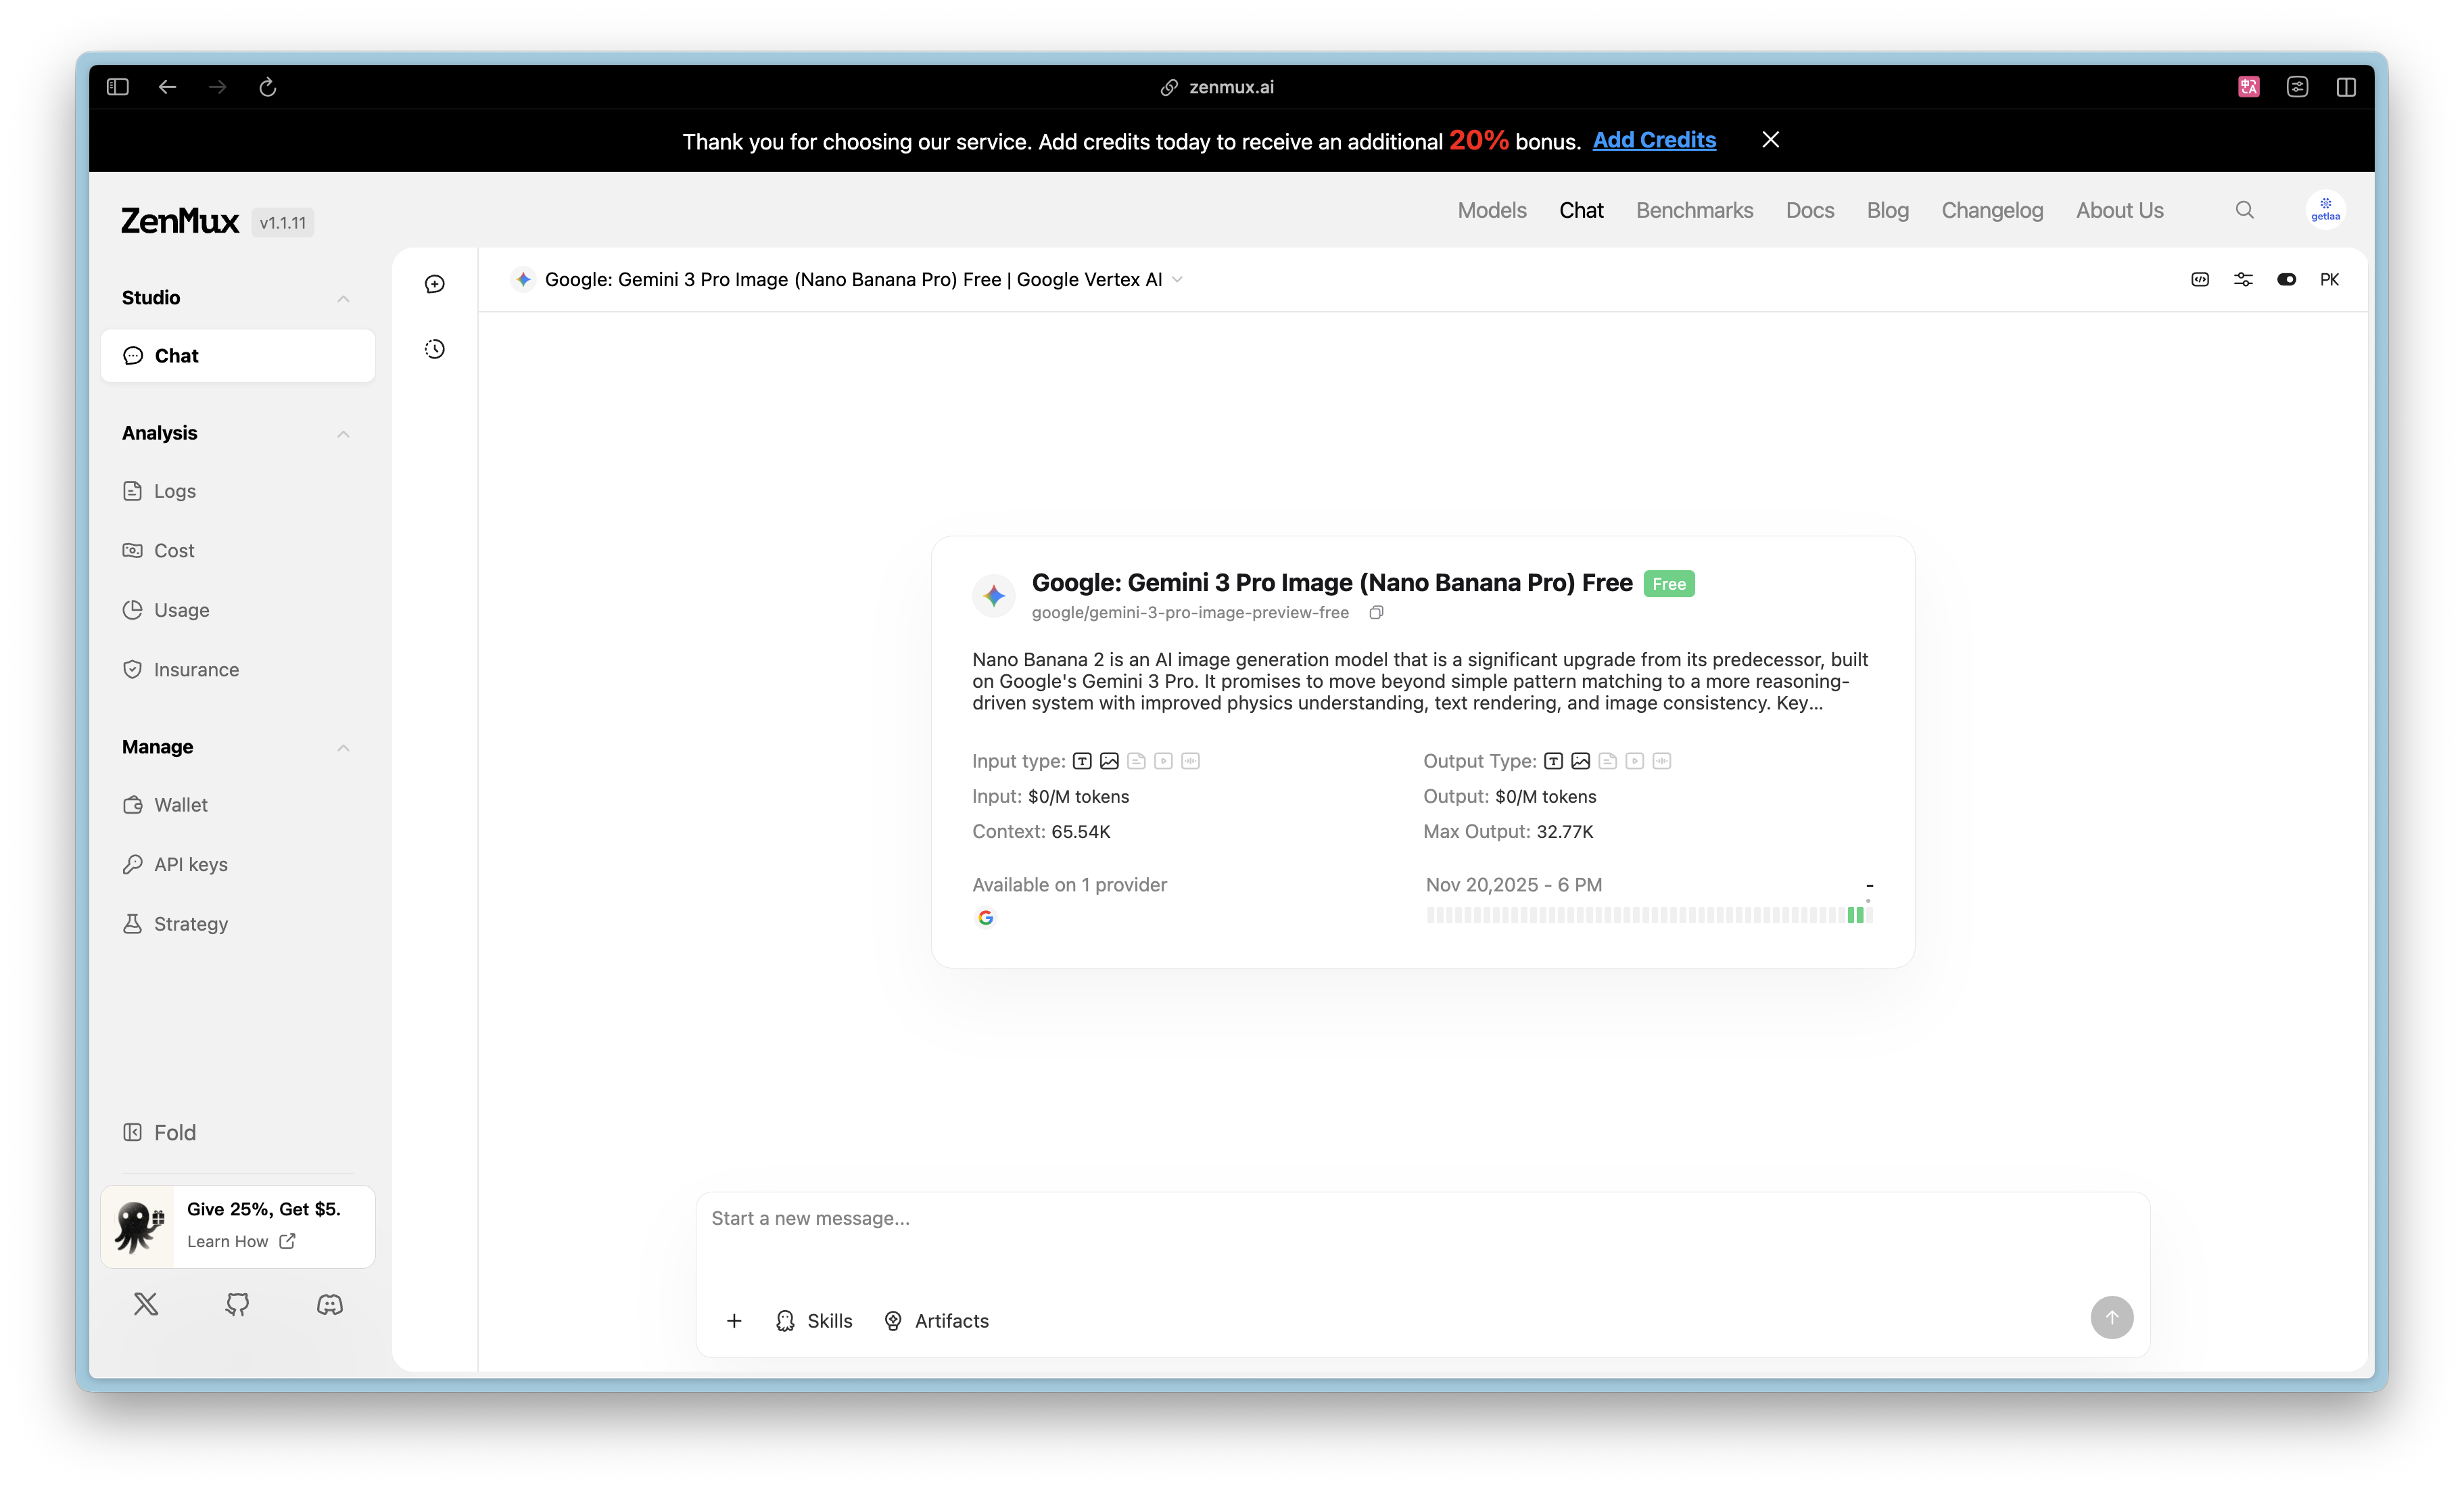The width and height of the screenshot is (2464, 1492).
Task: Click the model title on the card
Action: pos(1332,583)
